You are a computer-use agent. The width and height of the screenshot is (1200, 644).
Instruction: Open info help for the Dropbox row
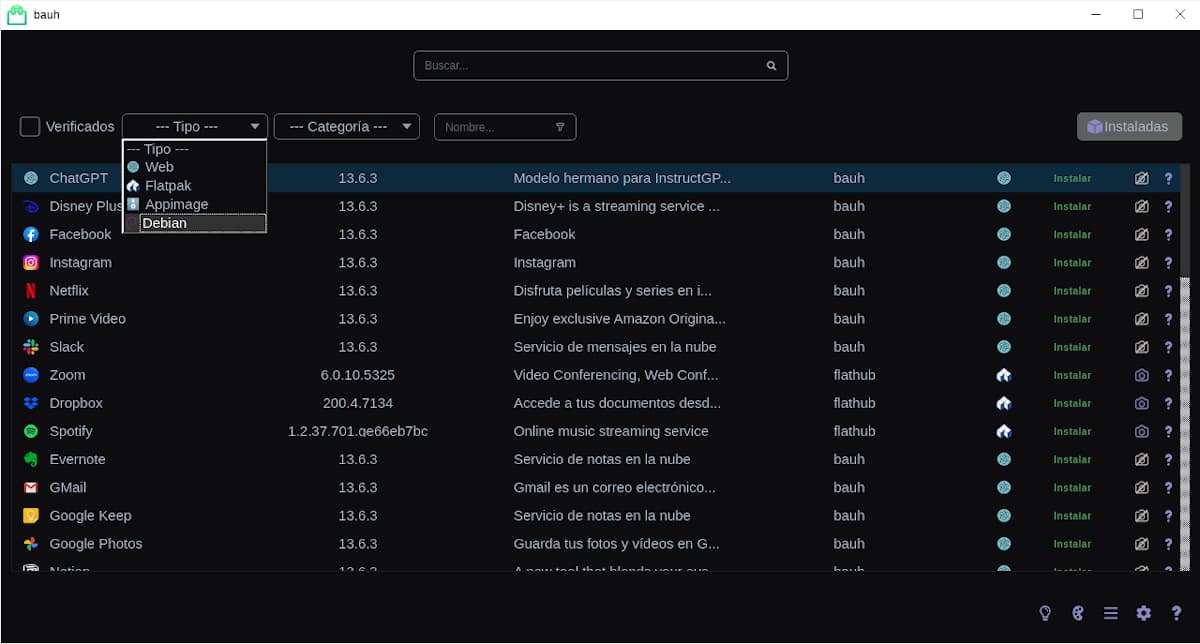1168,403
